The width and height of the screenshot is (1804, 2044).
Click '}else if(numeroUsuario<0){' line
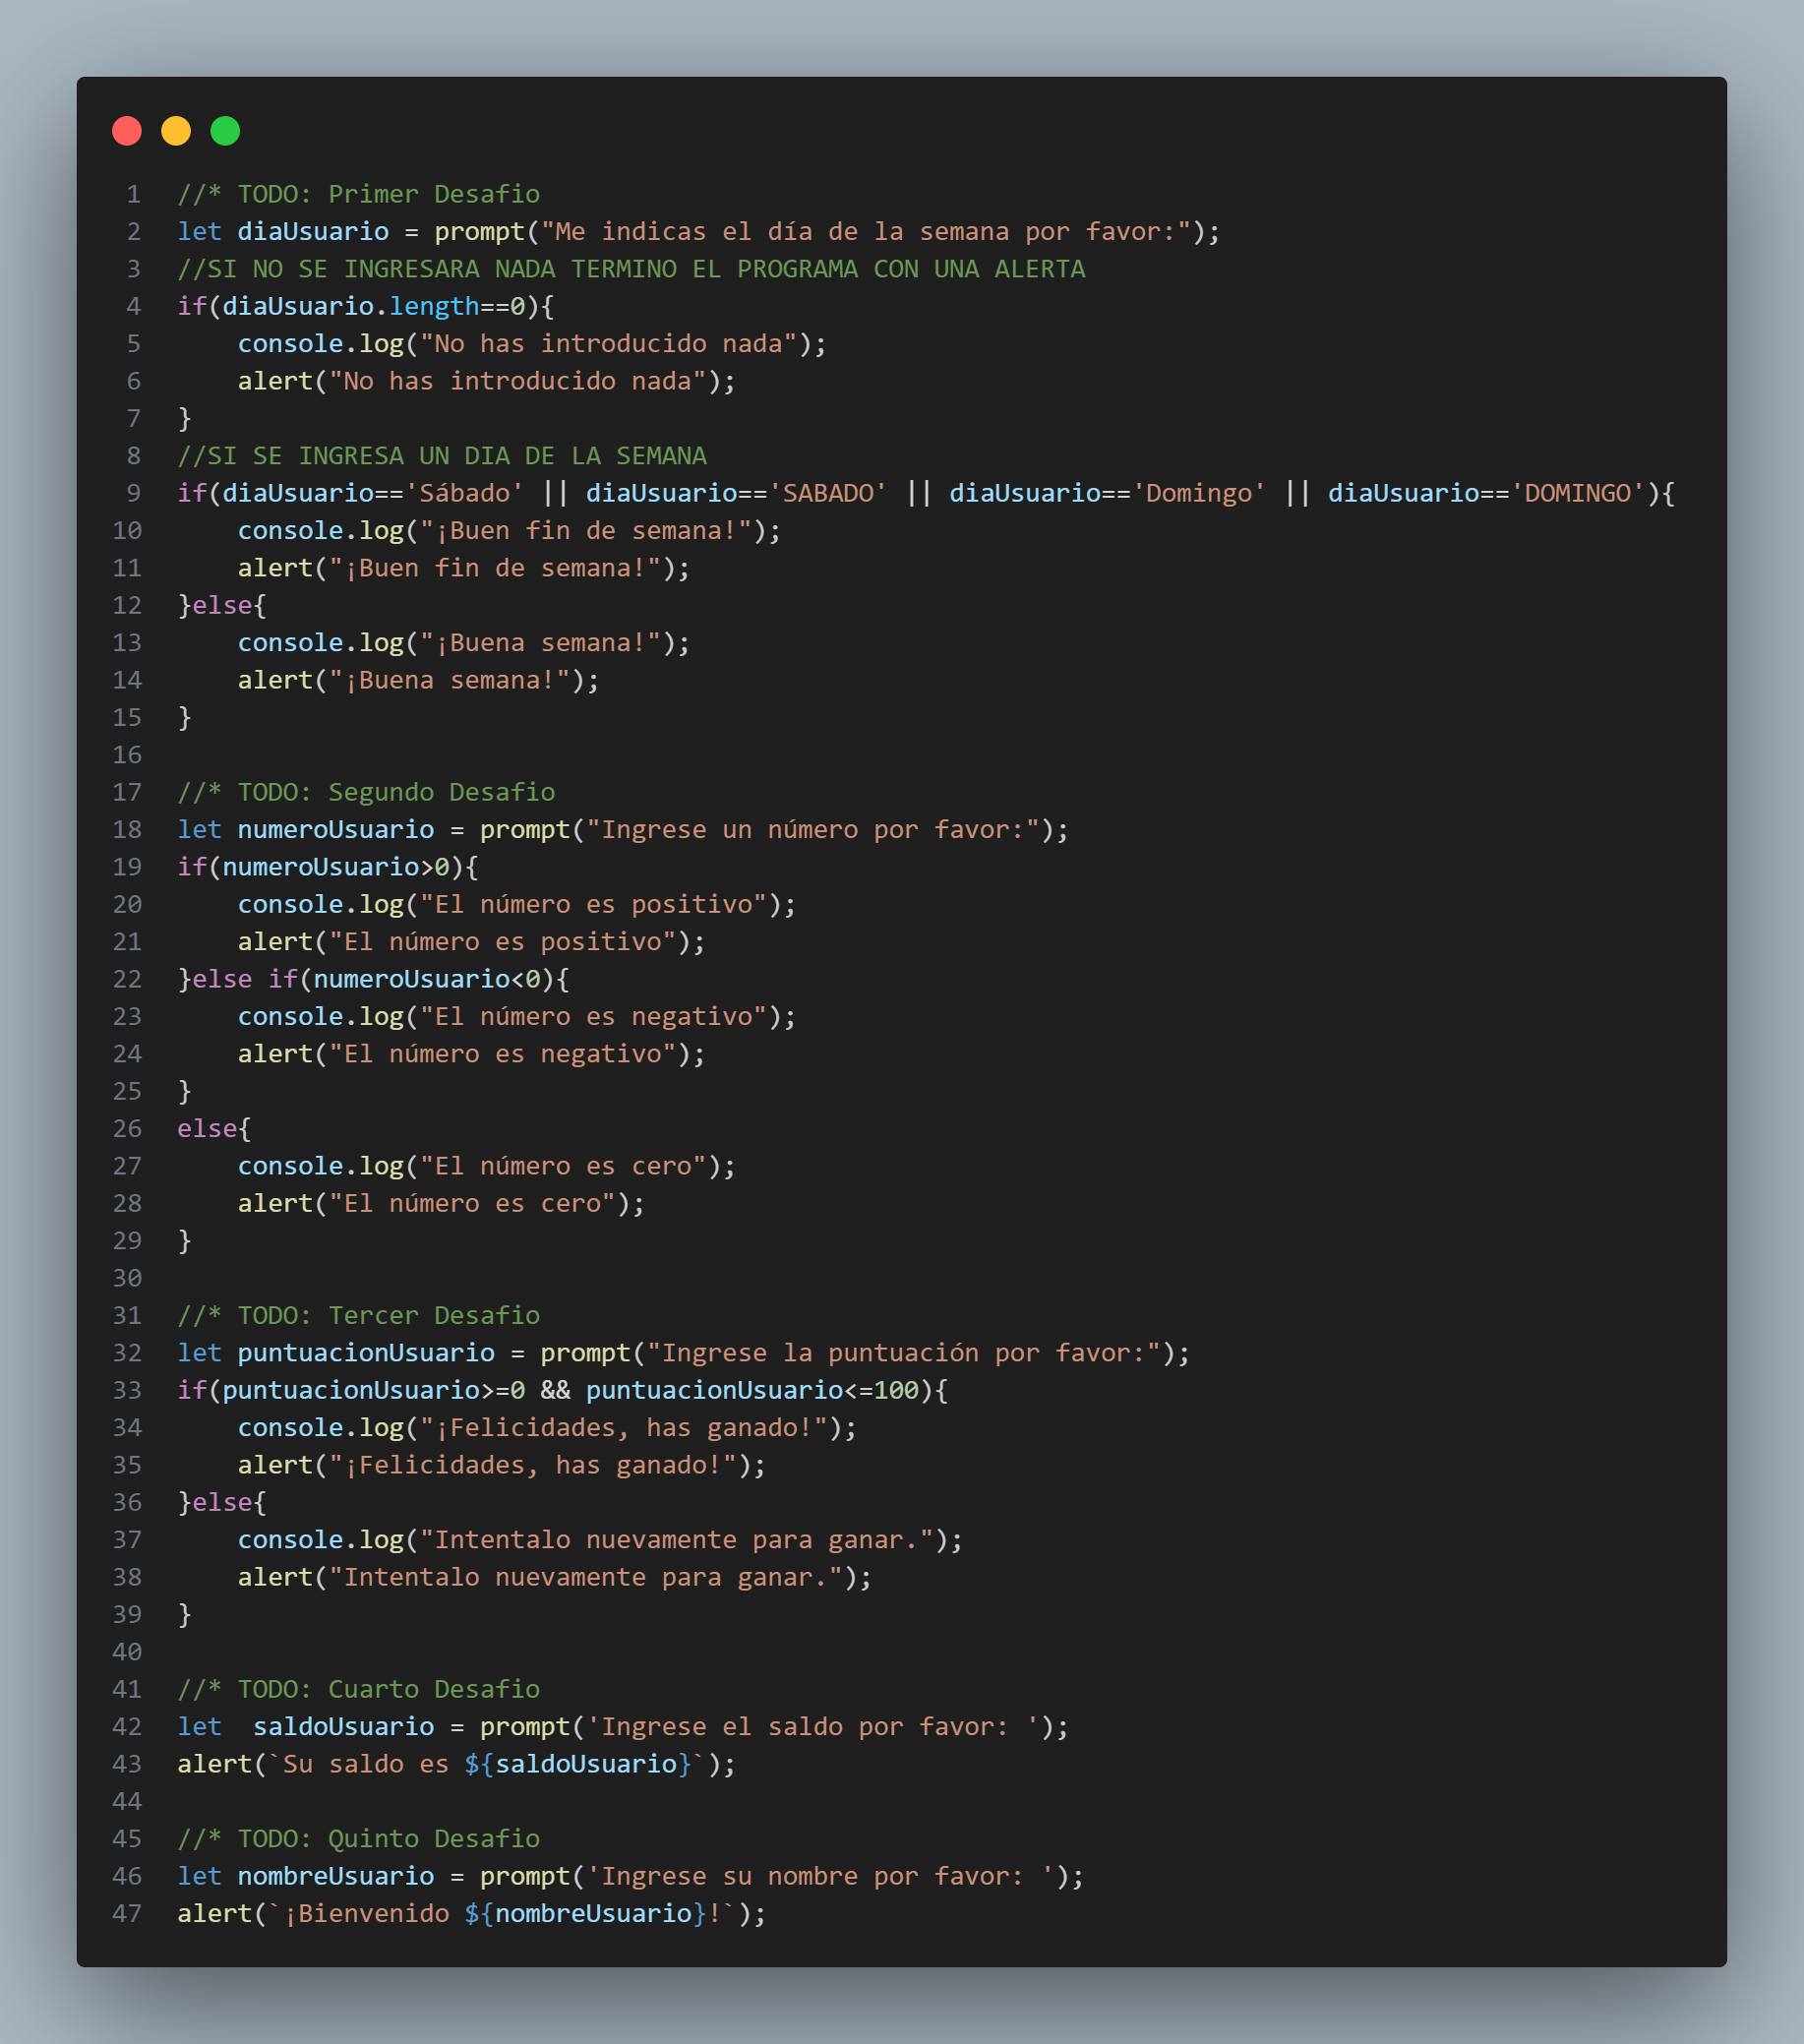374,979
